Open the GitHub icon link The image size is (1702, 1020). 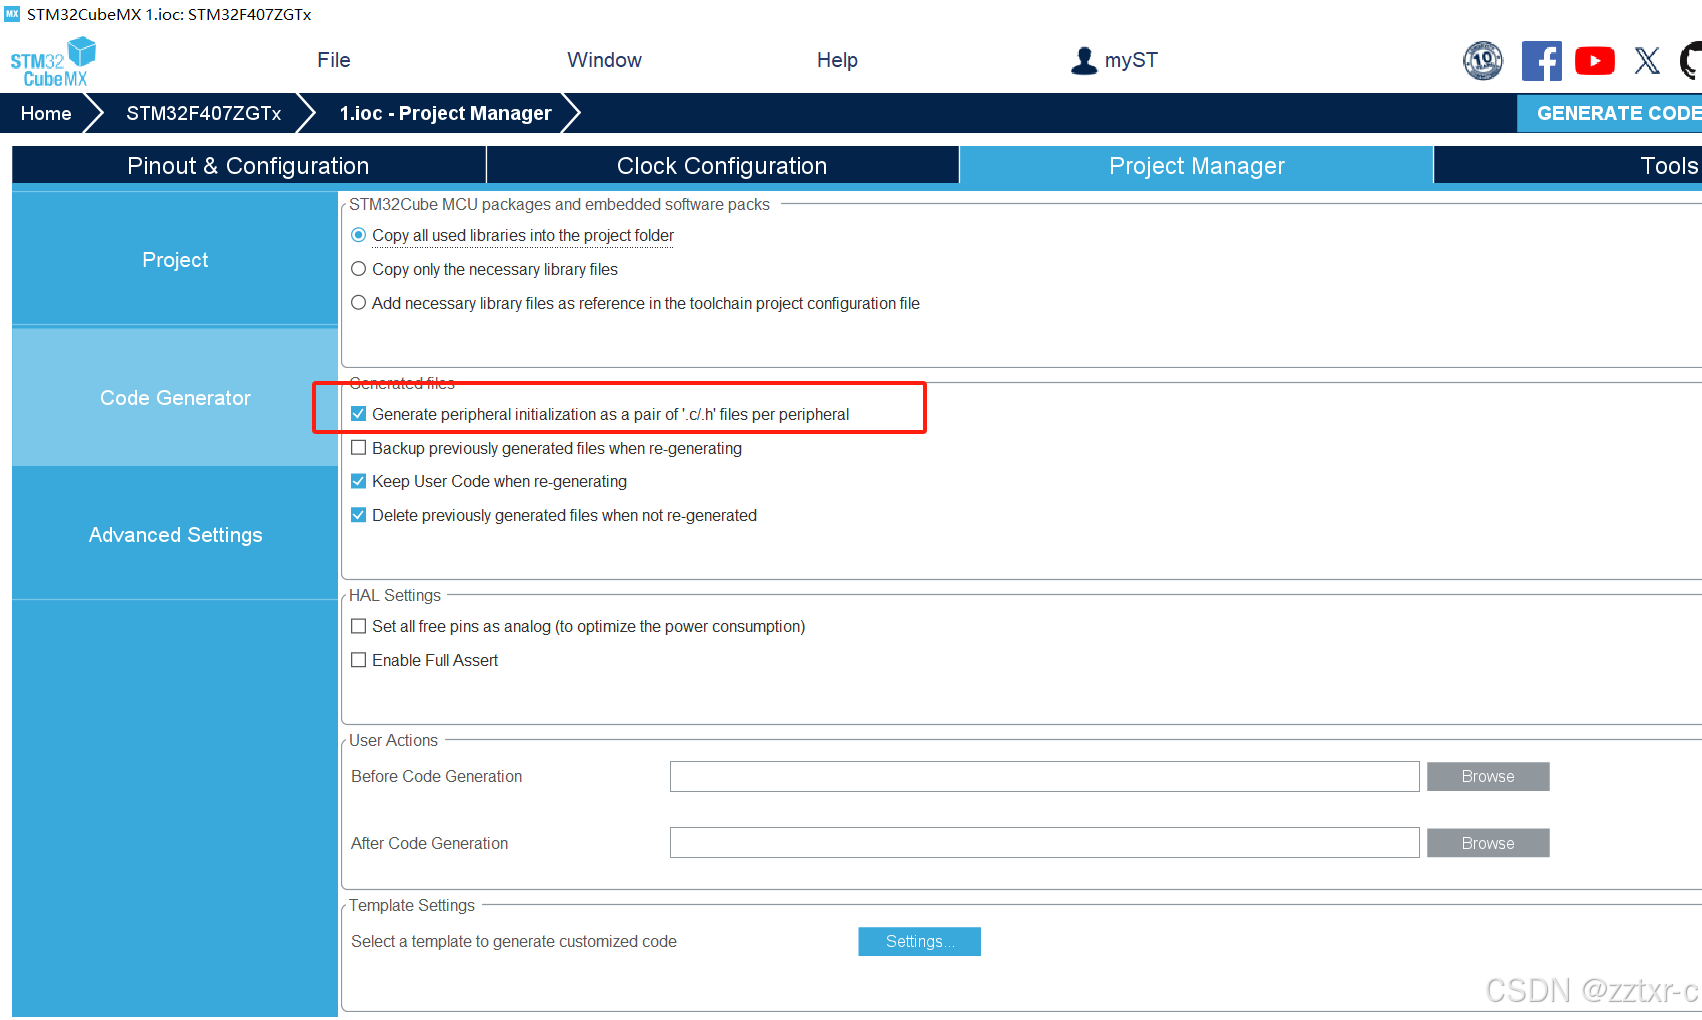click(x=1692, y=61)
